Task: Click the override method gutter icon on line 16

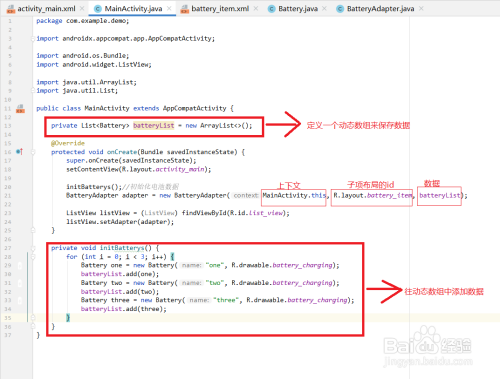Action: click(x=20, y=152)
